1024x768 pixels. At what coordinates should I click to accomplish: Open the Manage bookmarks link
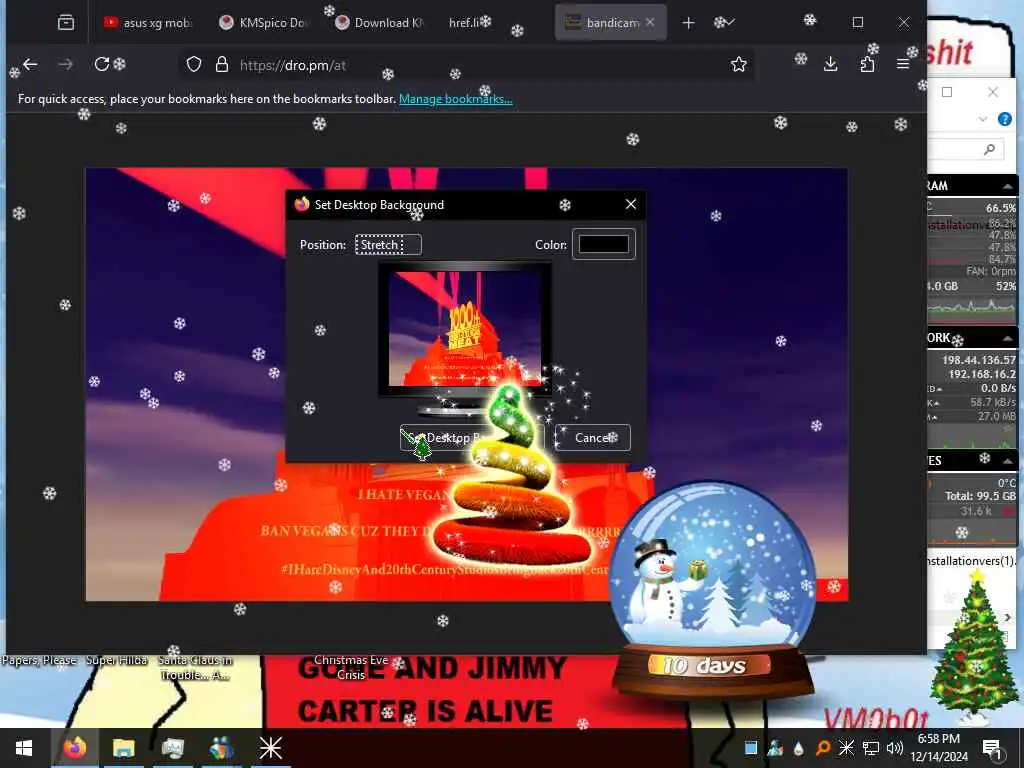pos(455,99)
